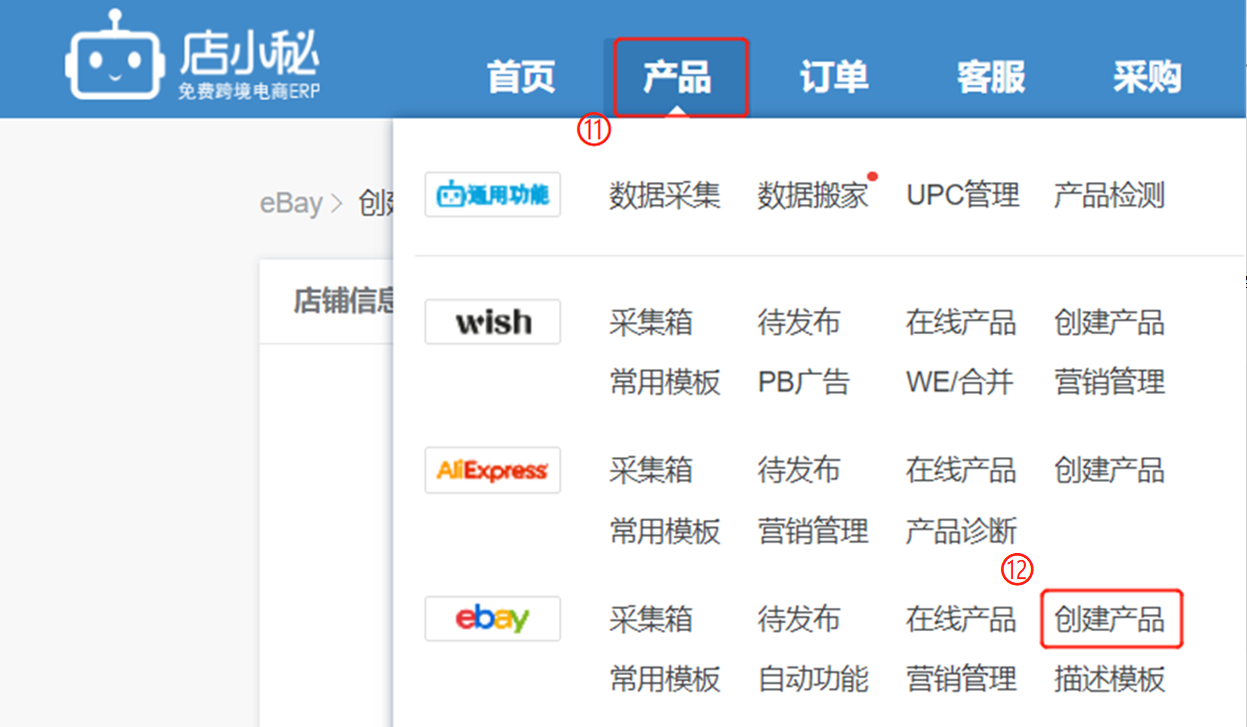Open 常用模板 in the AliExpress section
The width and height of the screenshot is (1247, 727).
(x=665, y=531)
